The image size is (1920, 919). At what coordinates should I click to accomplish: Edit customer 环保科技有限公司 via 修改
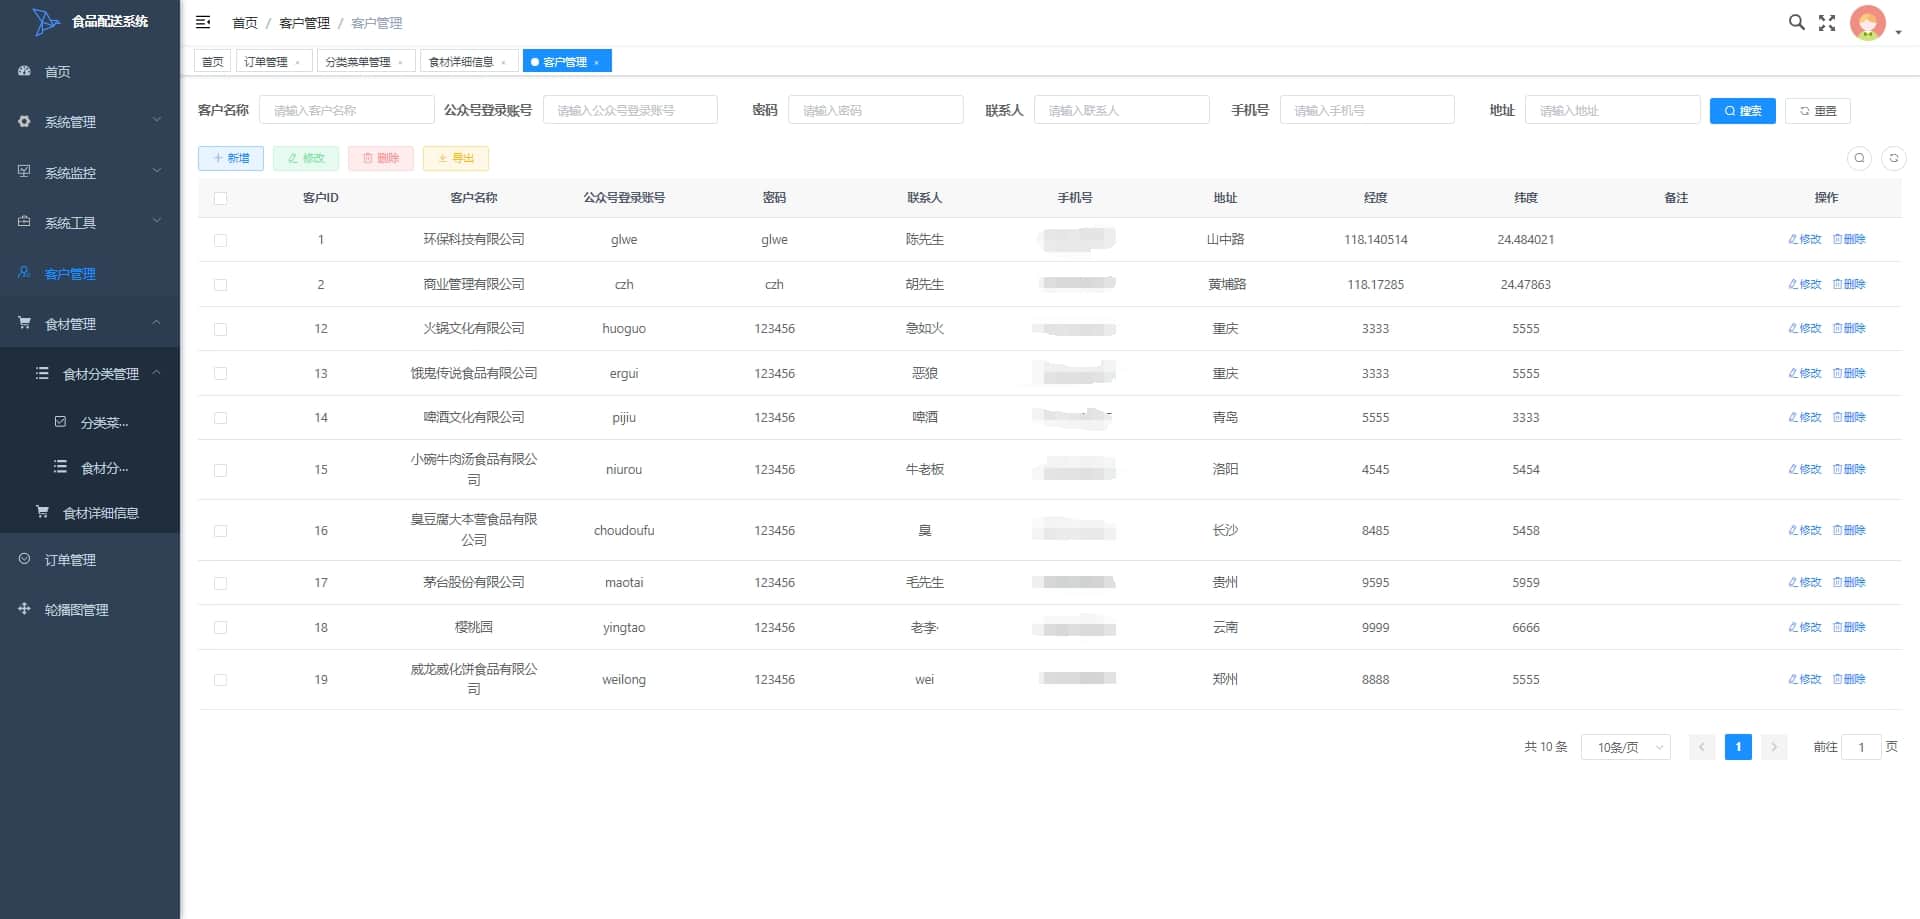click(1805, 239)
